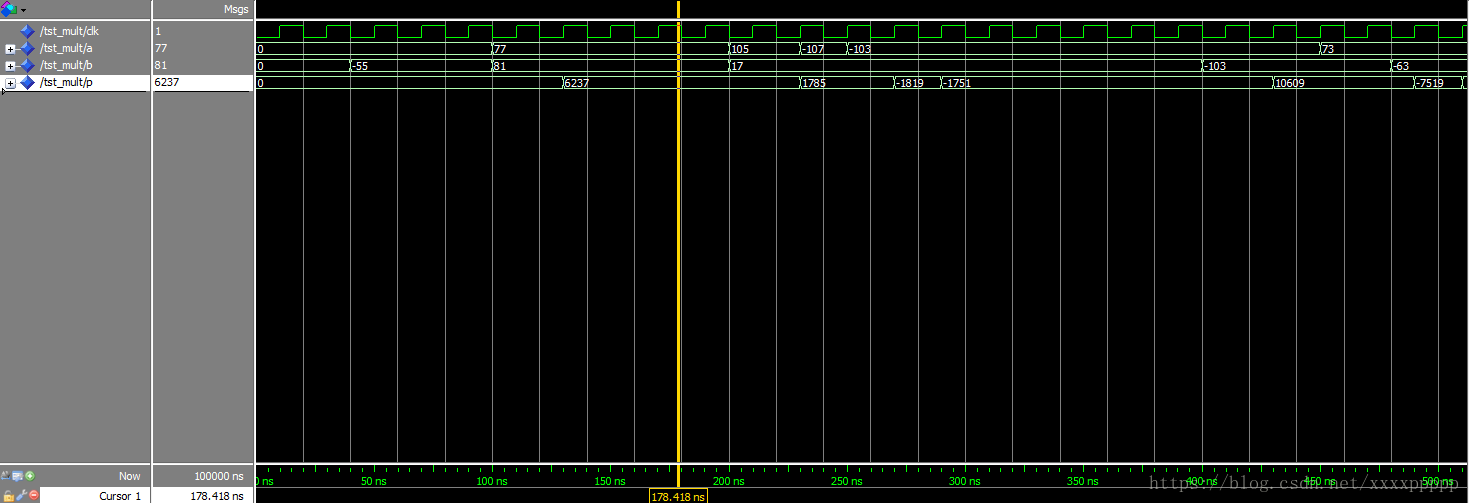1470x503 pixels.
Task: Click the red remove cursor icon
Action: (x=33, y=495)
